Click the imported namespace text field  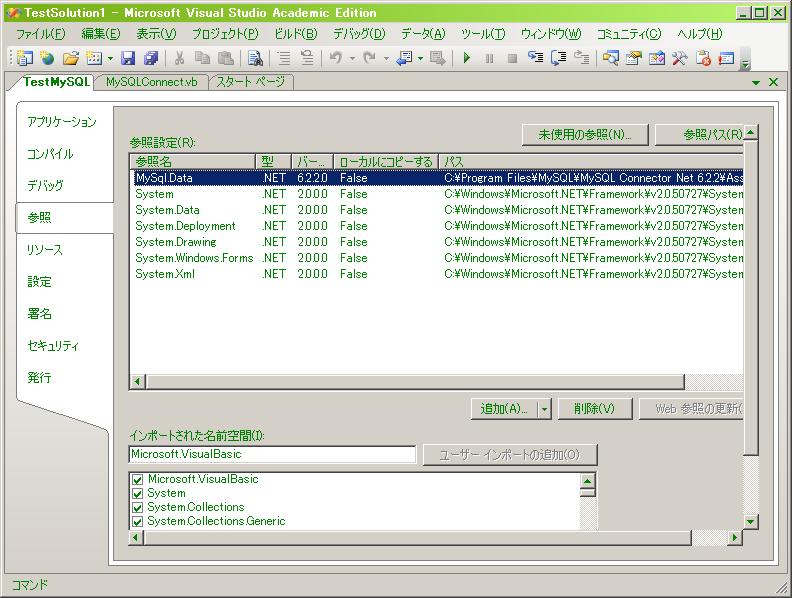pyautogui.click(x=273, y=454)
